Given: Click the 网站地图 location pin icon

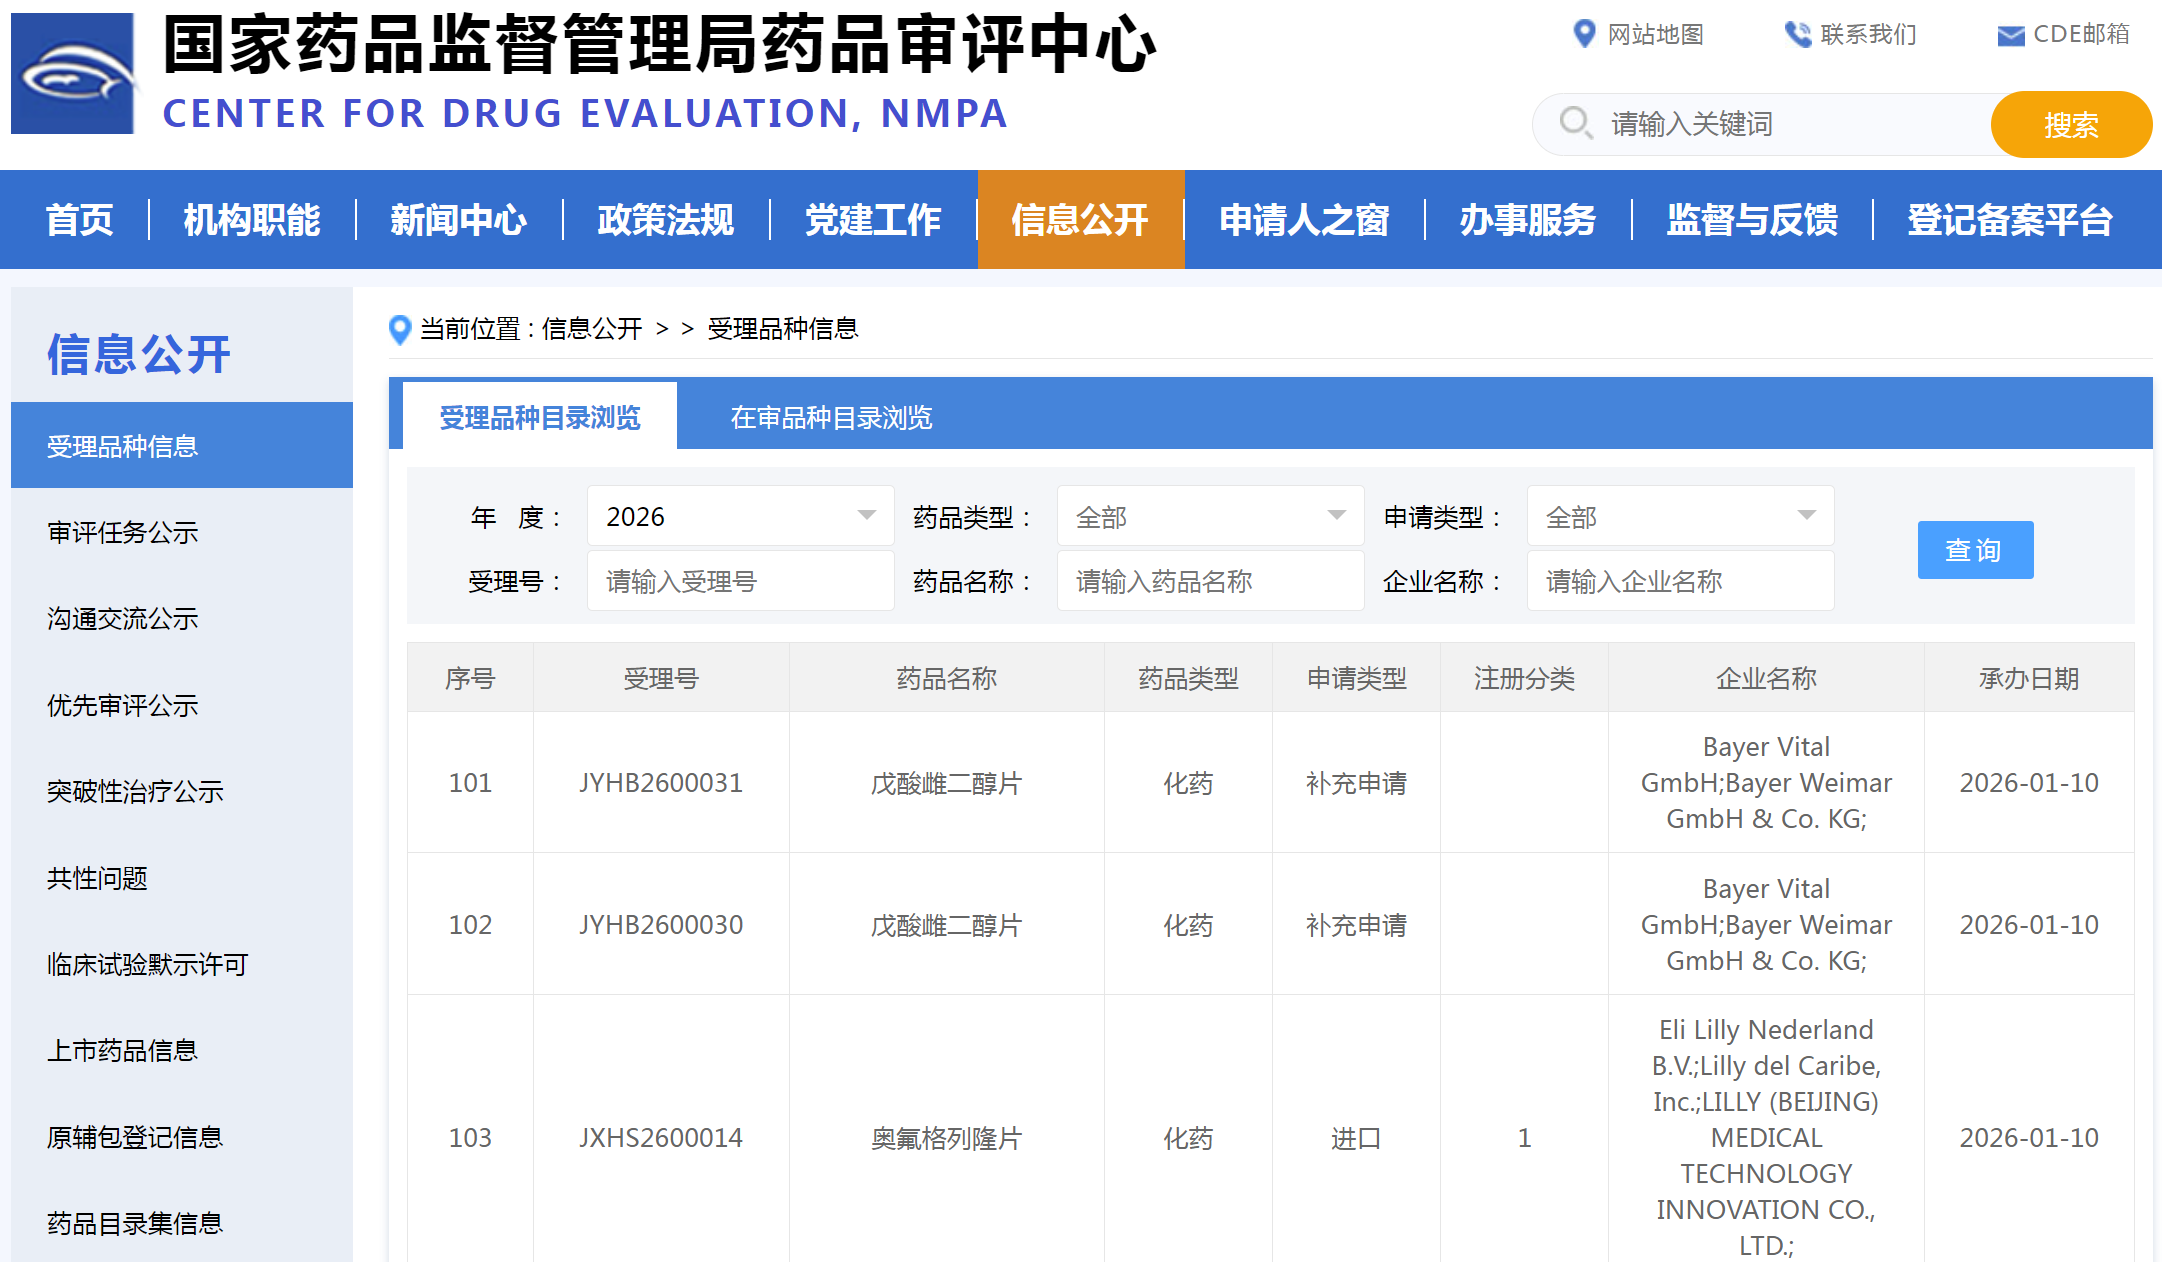Looking at the screenshot, I should coord(1585,34).
